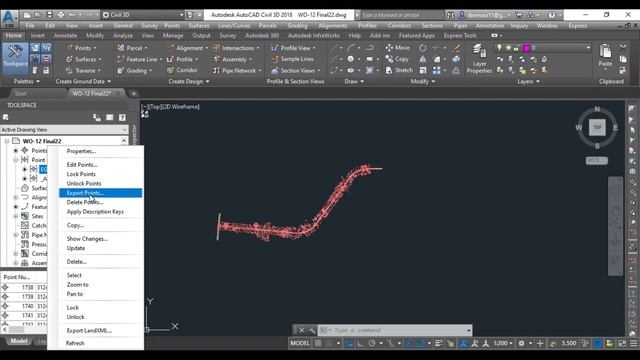Click the Save icon in quick access toolbar
Screen dimensions: 640x360
49,15
